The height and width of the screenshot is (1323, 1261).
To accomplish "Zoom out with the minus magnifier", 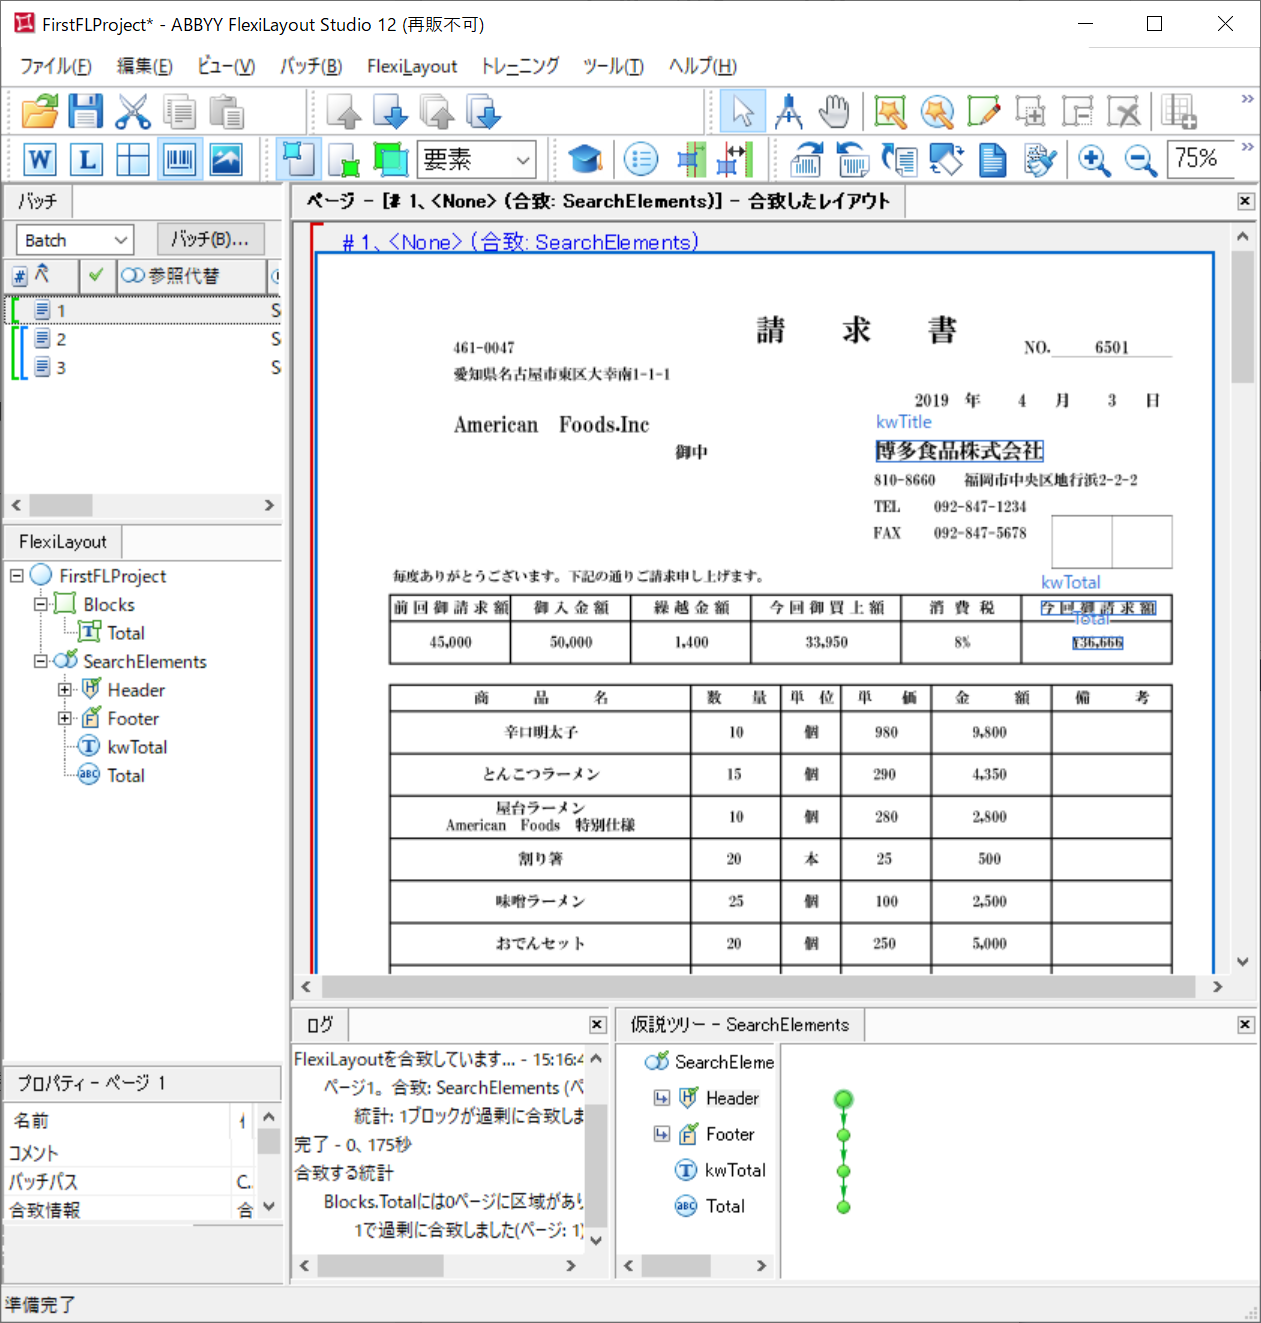I will [1141, 159].
